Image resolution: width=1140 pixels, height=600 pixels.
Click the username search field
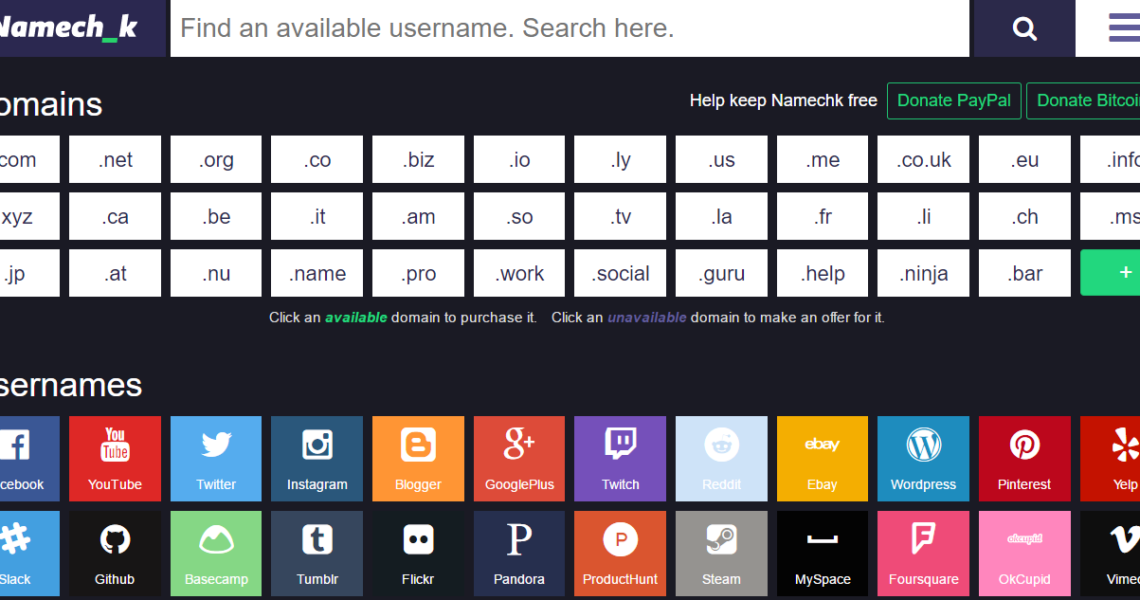pos(569,28)
